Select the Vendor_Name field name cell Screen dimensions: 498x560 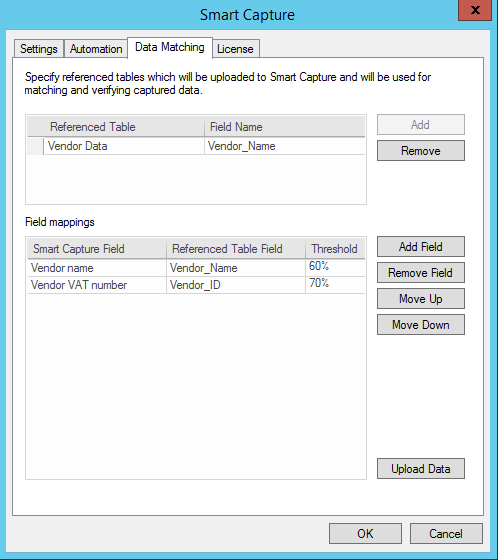(x=285, y=146)
